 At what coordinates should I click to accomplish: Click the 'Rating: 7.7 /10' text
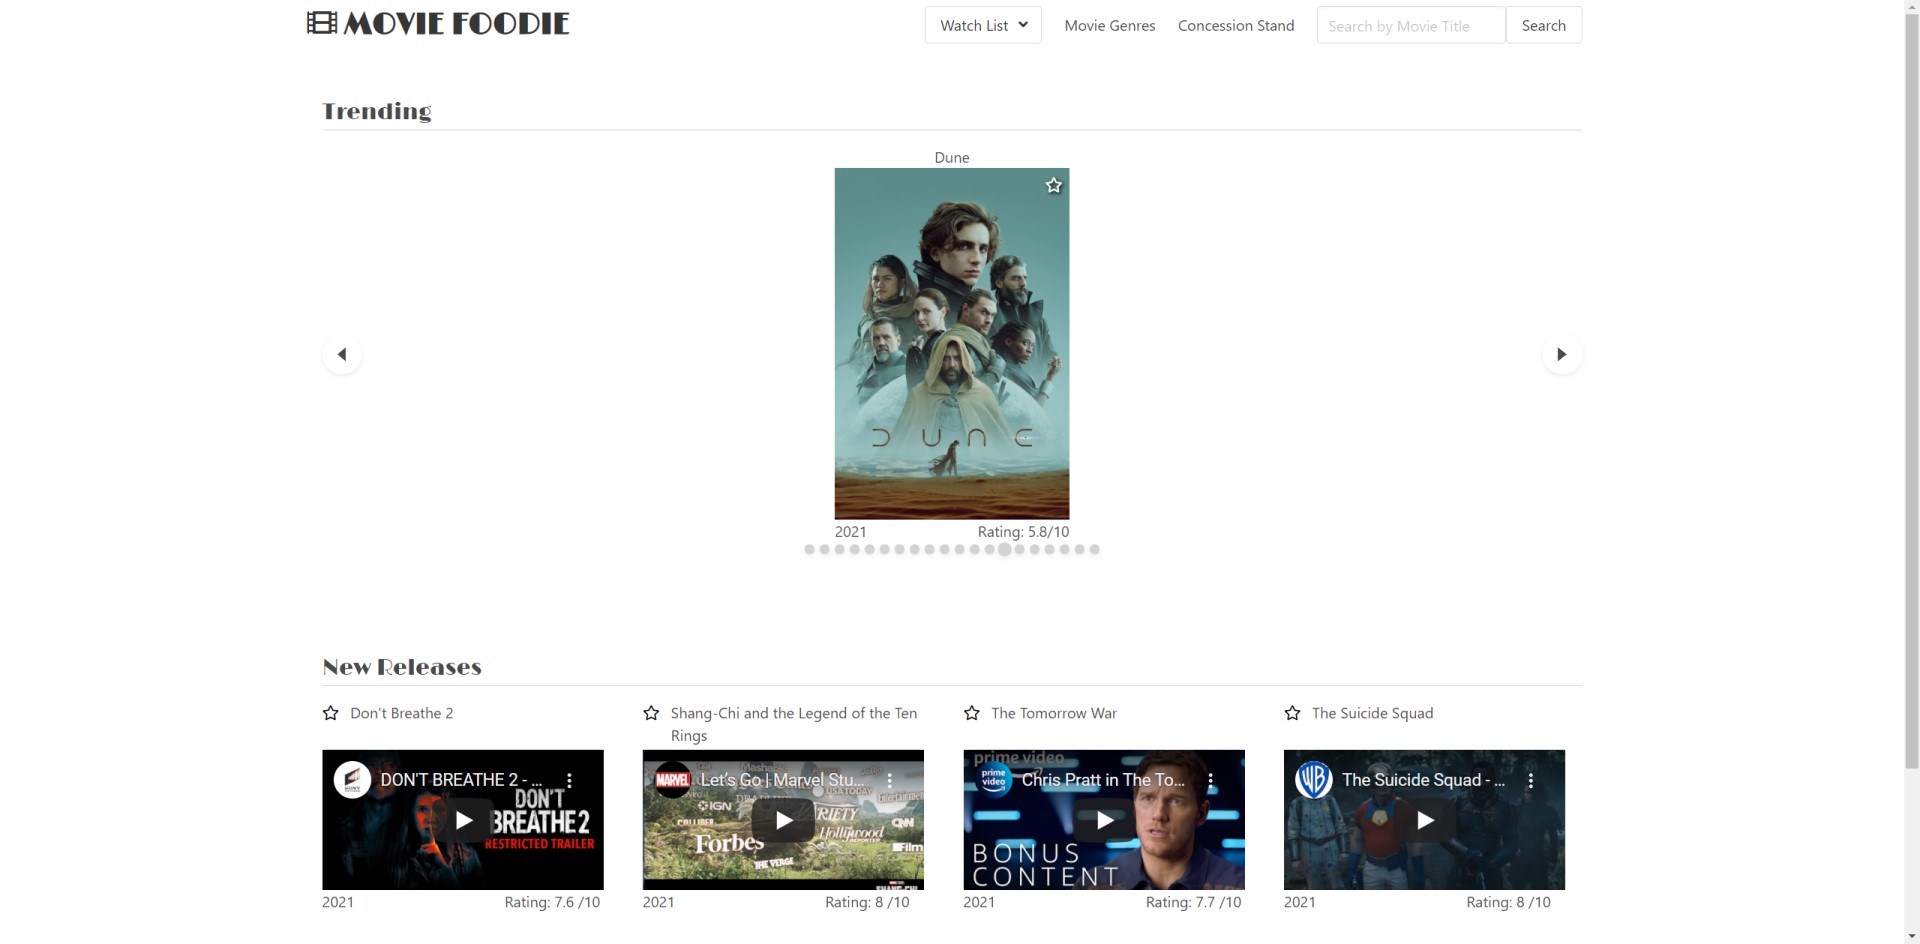click(x=1193, y=902)
